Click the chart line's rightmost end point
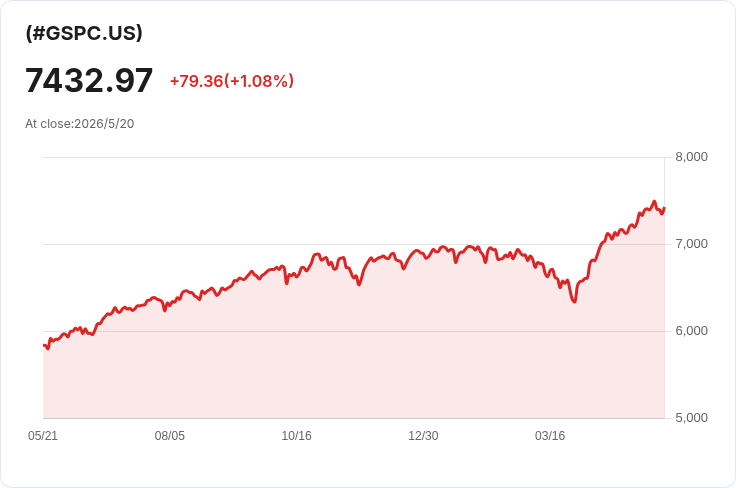 pos(664,208)
